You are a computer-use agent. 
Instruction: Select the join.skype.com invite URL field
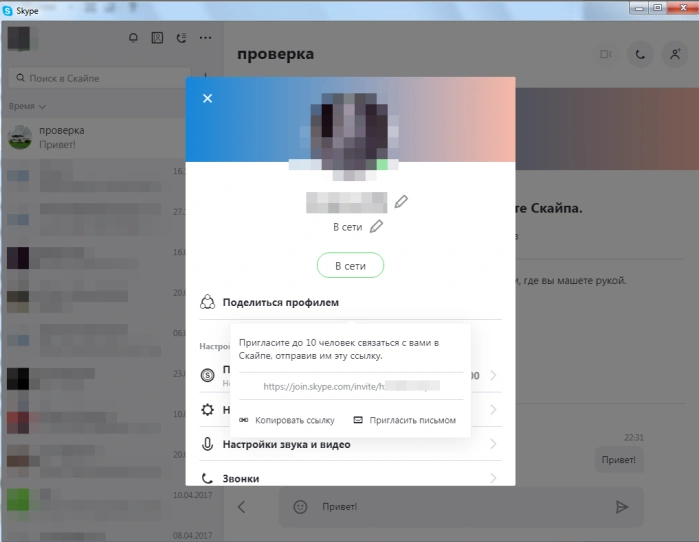[351, 386]
